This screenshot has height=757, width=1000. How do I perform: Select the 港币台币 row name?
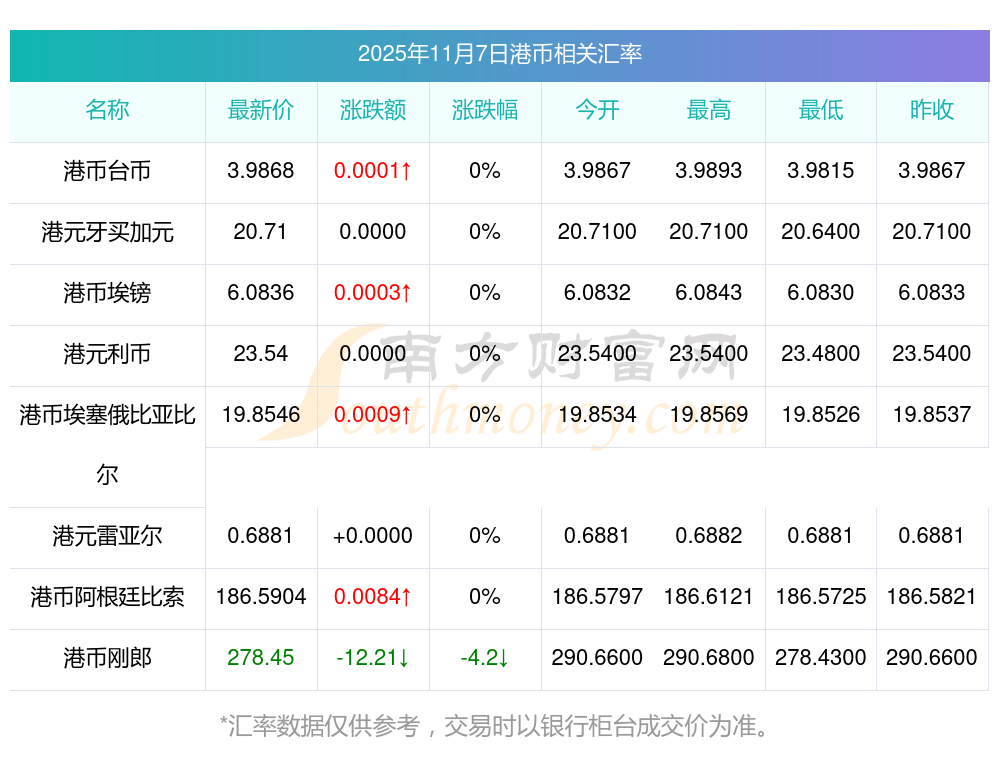point(107,171)
